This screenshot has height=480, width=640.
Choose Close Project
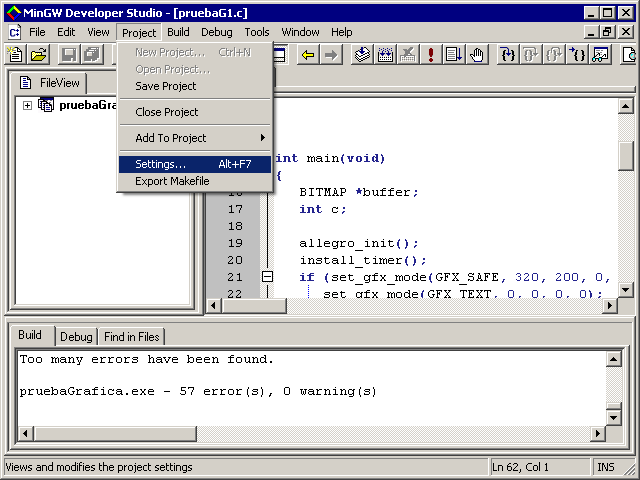(195, 112)
